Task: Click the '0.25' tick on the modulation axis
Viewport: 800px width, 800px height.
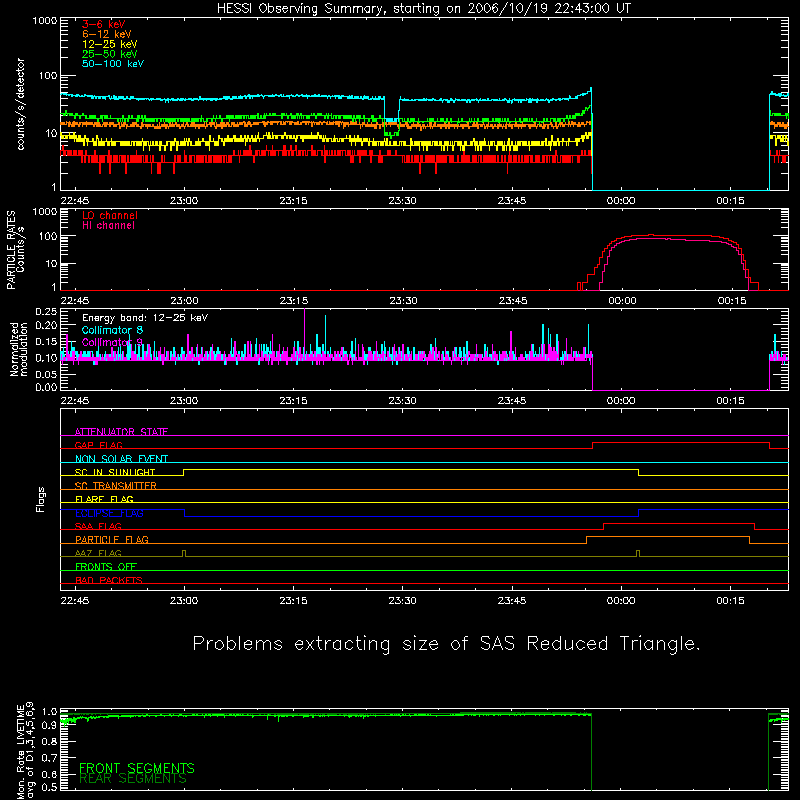Action: [x=46, y=312]
